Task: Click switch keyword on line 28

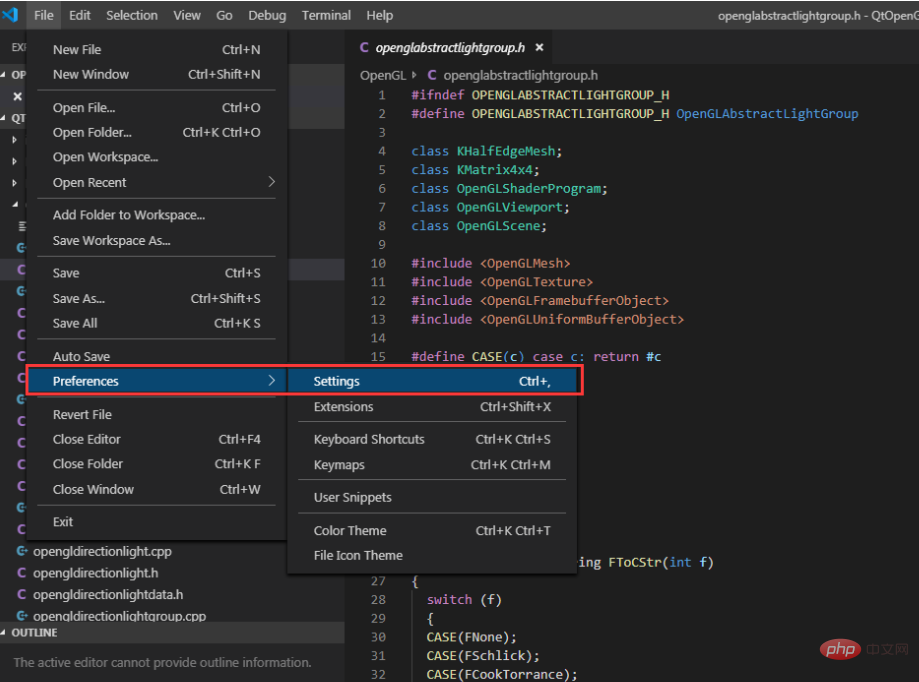Action: (x=450, y=599)
